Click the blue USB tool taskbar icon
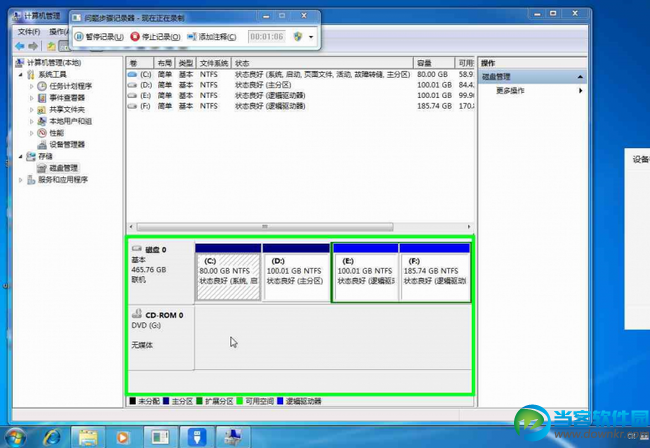Image resolution: width=650 pixels, height=448 pixels. pos(197,438)
